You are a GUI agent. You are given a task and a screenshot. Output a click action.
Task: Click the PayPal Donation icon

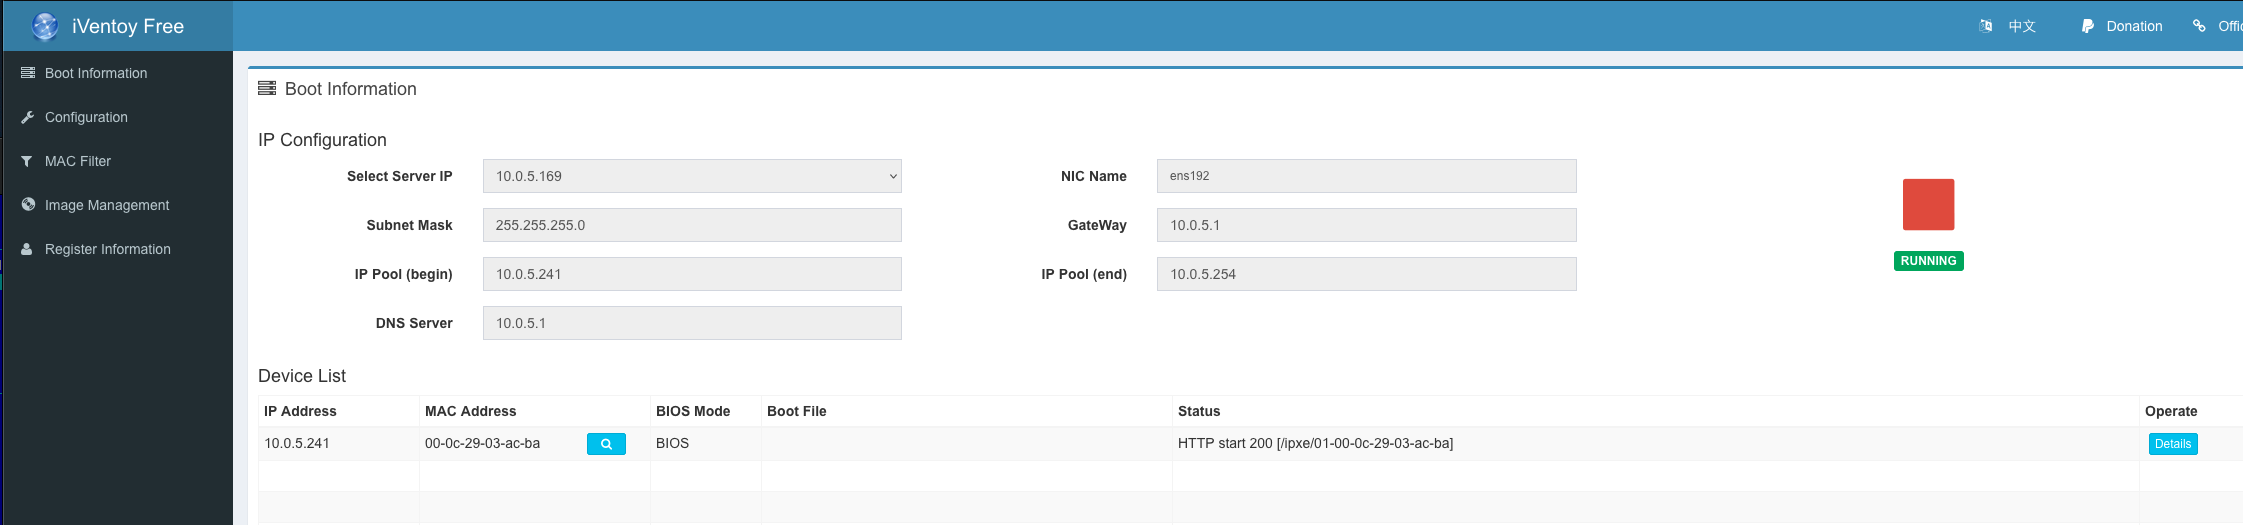[x=2088, y=26]
